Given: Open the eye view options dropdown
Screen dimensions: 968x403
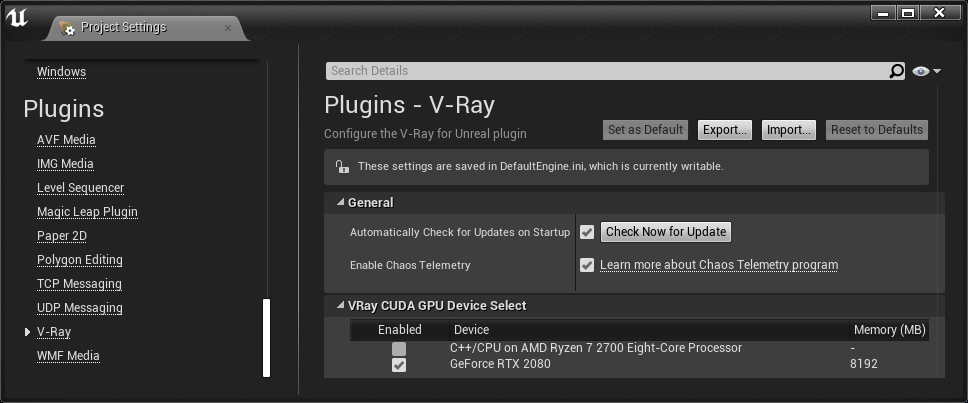Looking at the screenshot, I should (x=927, y=72).
